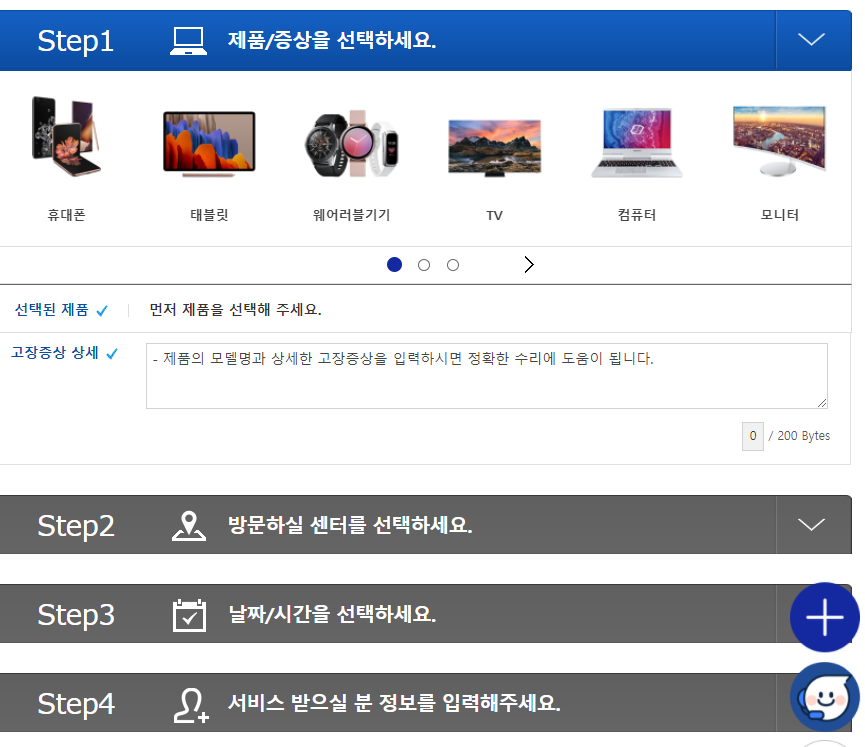This screenshot has height=747, width=865.
Task: Click the 고장증상 상세 label
Action: (55, 352)
